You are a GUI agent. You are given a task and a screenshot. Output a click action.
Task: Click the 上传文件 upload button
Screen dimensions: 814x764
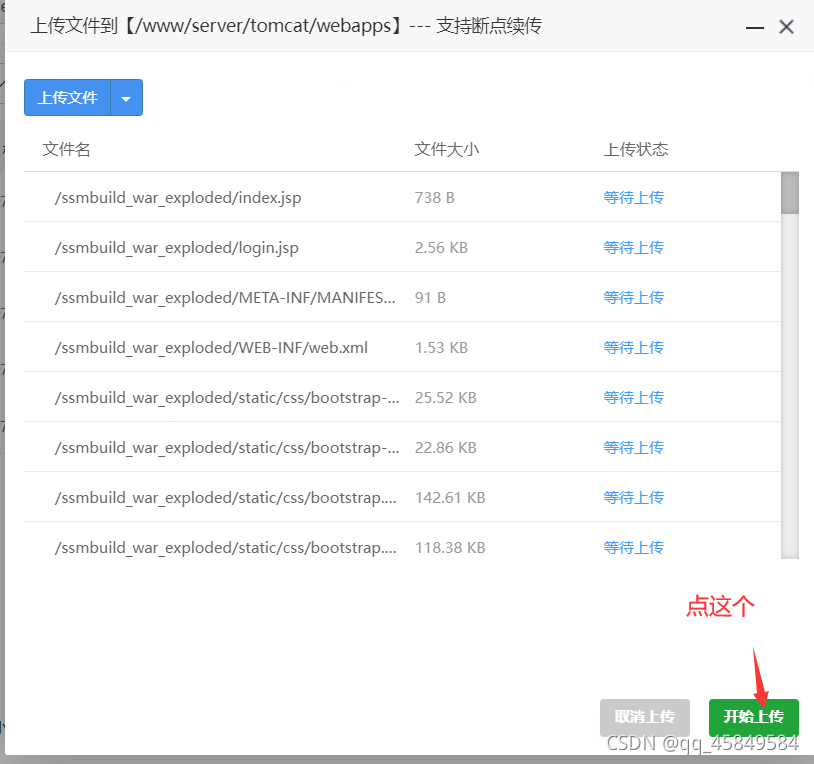pyautogui.click(x=66, y=97)
